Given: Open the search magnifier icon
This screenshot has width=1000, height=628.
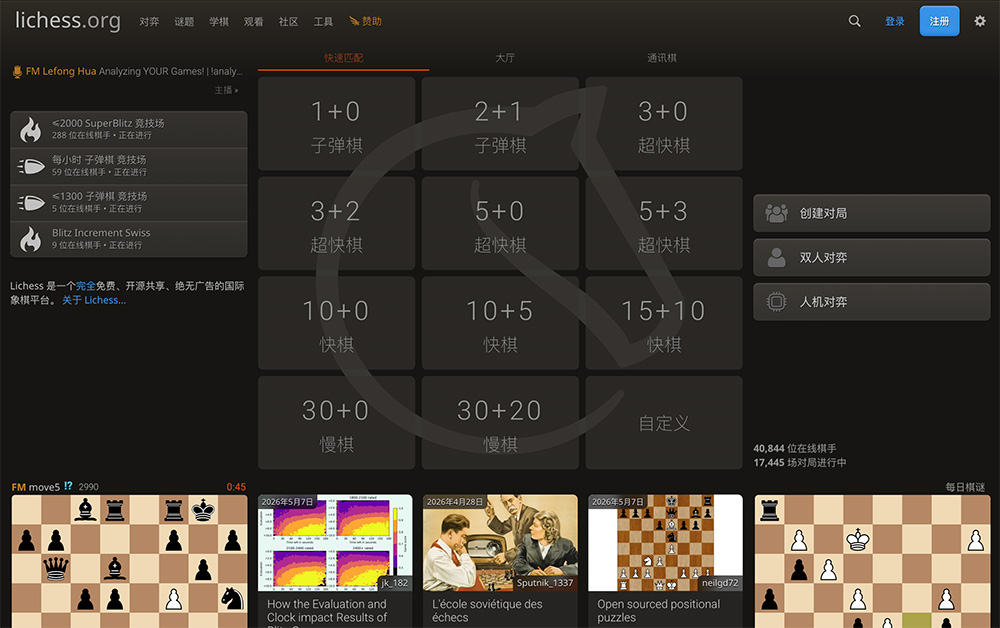Looking at the screenshot, I should [854, 21].
